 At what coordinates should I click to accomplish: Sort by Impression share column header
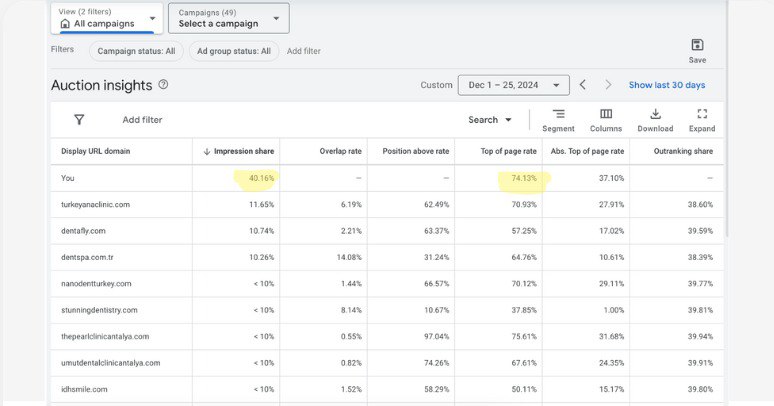239,151
